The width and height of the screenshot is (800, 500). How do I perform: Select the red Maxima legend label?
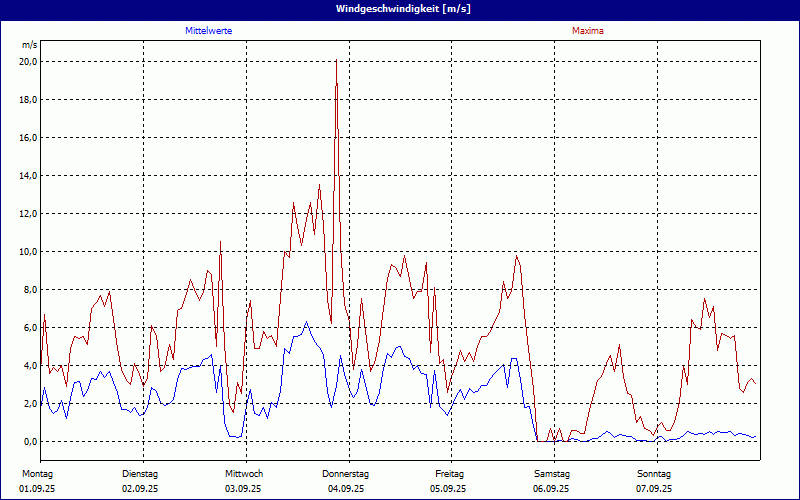(588, 31)
